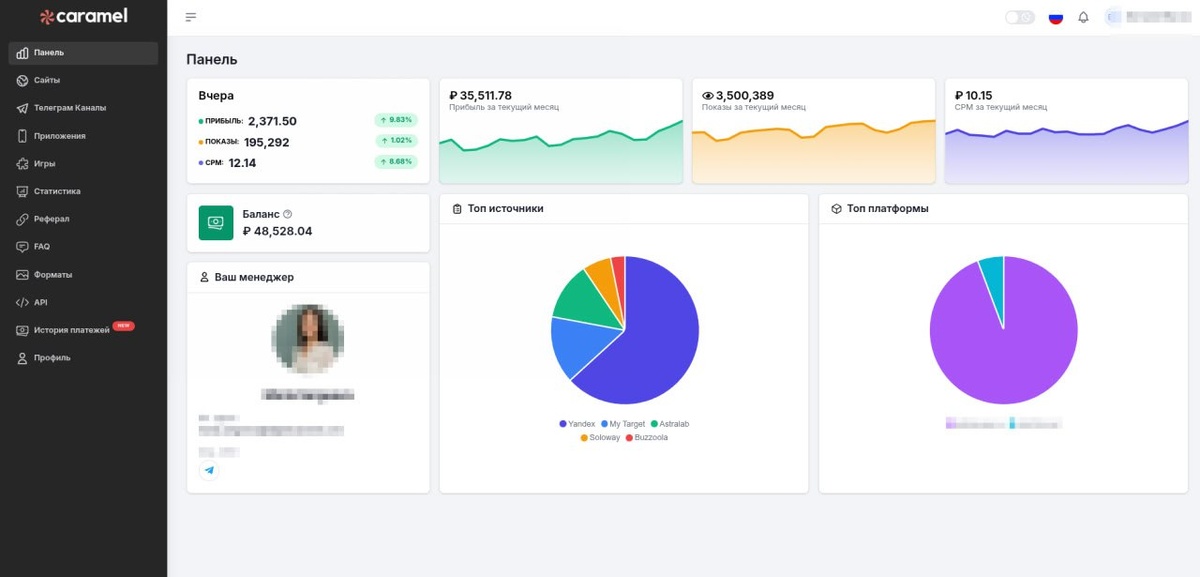The image size is (1200, 577).
Task: Click profit growth badge 9.83%
Action: point(396,120)
